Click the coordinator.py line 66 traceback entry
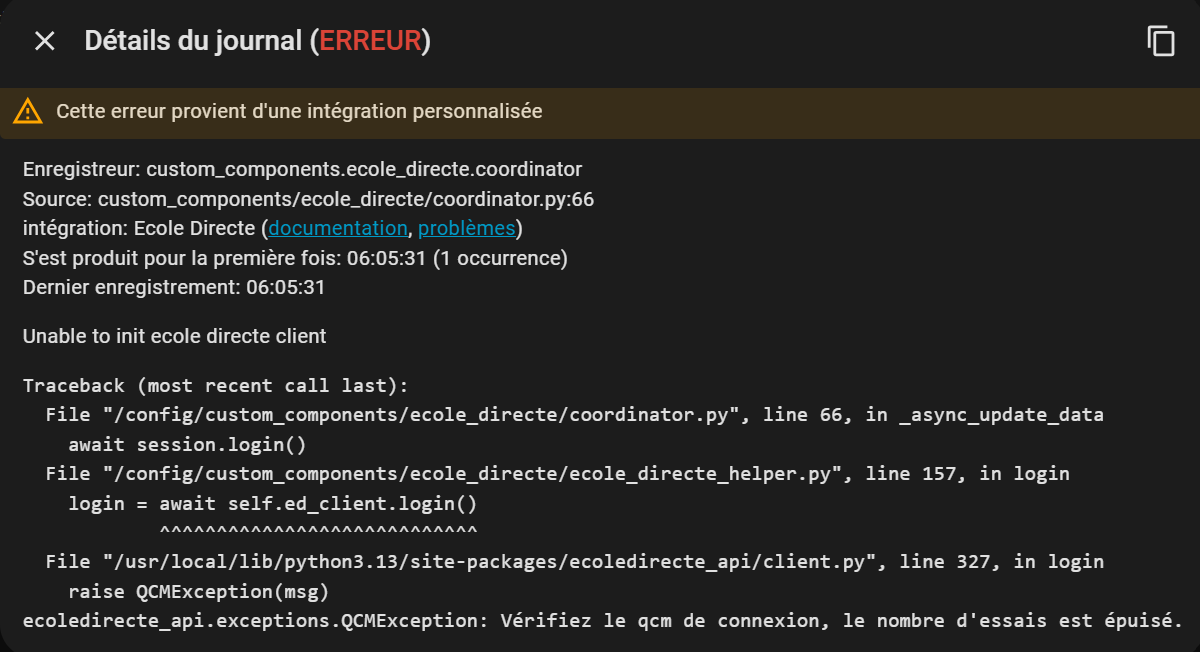1200x652 pixels. pos(574,414)
